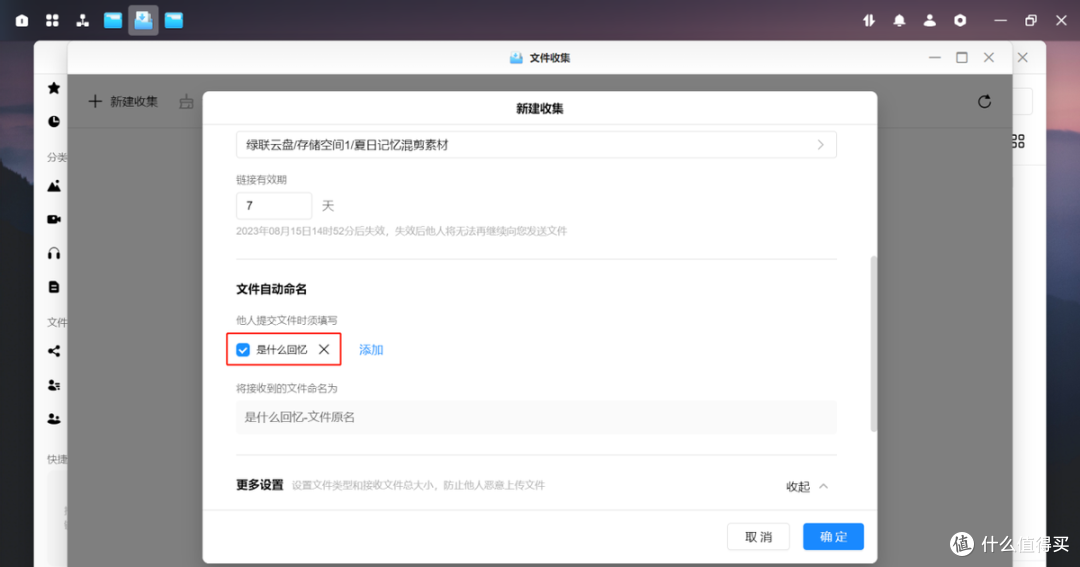Open the first blue file manager taskbar icon

tap(113, 21)
